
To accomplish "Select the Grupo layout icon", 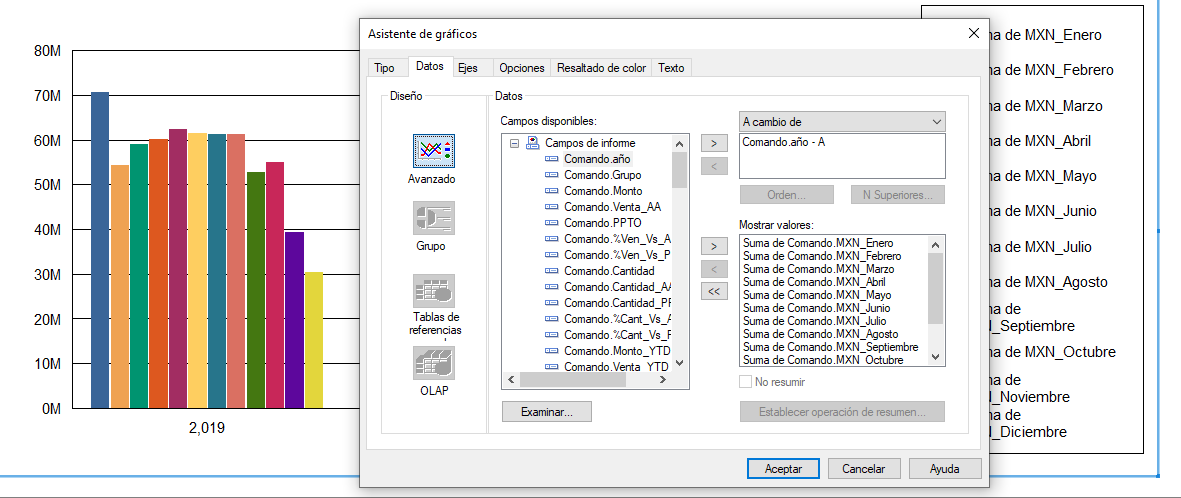I will point(433,218).
